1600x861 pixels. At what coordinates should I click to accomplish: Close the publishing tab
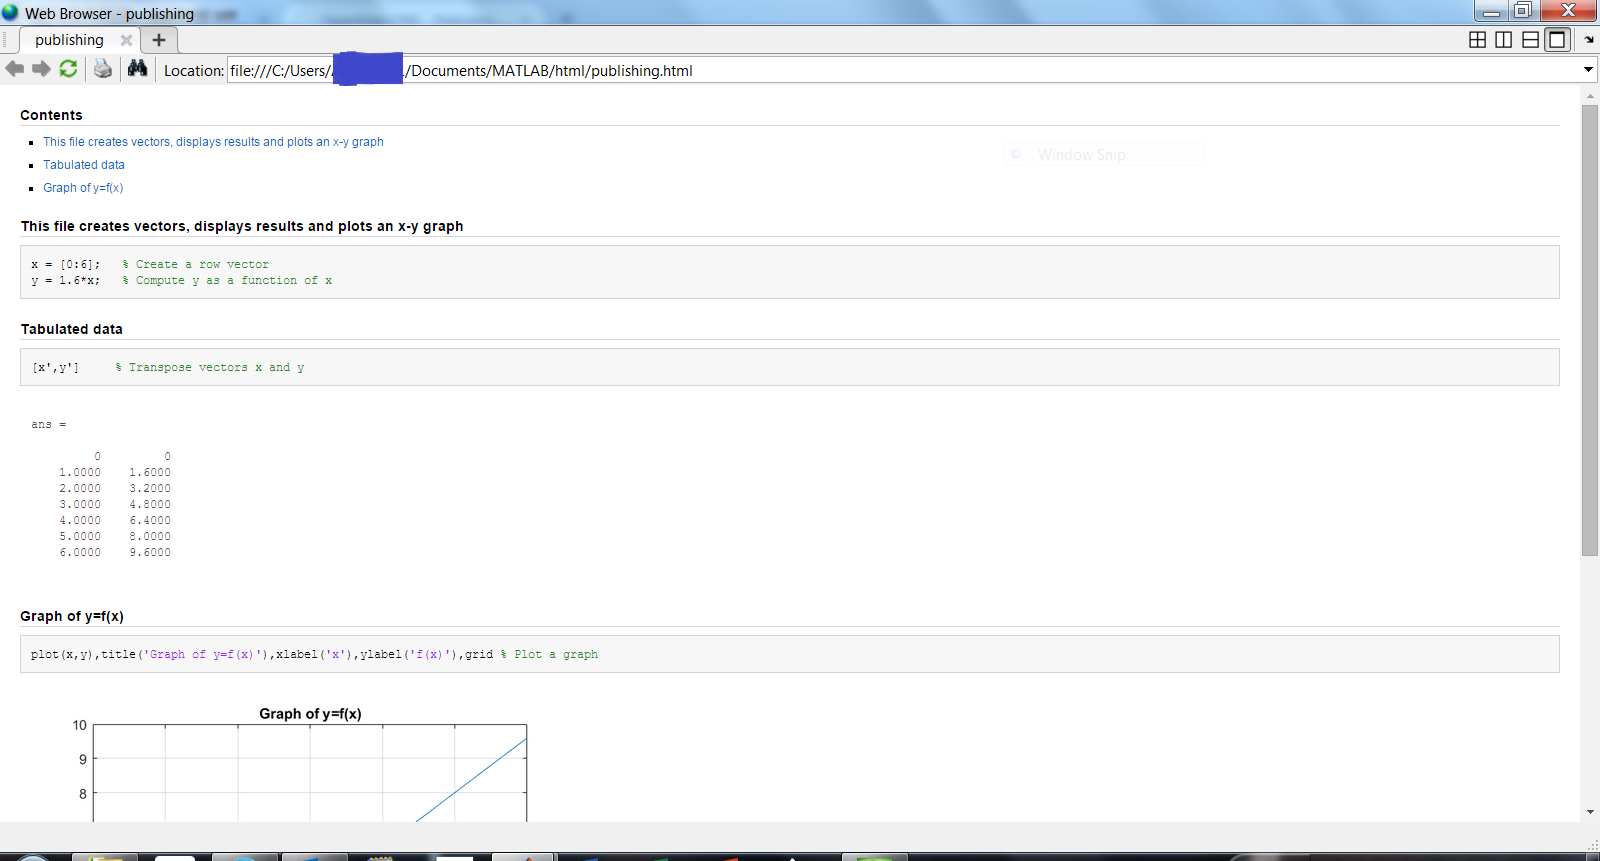coord(126,40)
